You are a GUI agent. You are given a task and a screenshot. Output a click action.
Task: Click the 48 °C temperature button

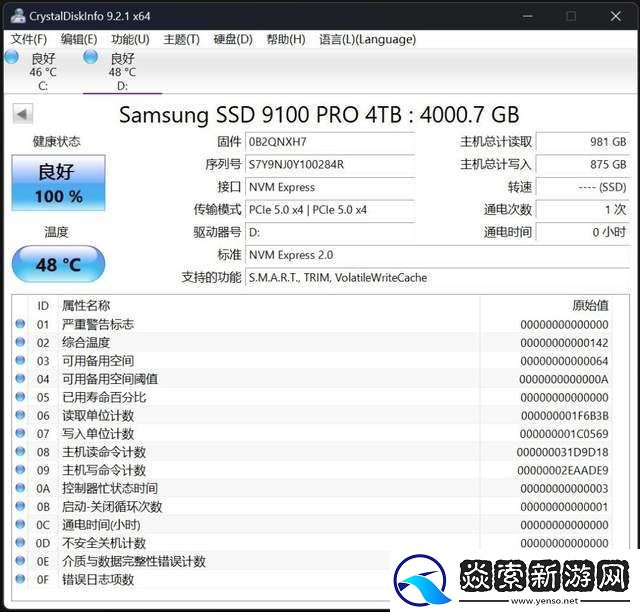tap(58, 264)
